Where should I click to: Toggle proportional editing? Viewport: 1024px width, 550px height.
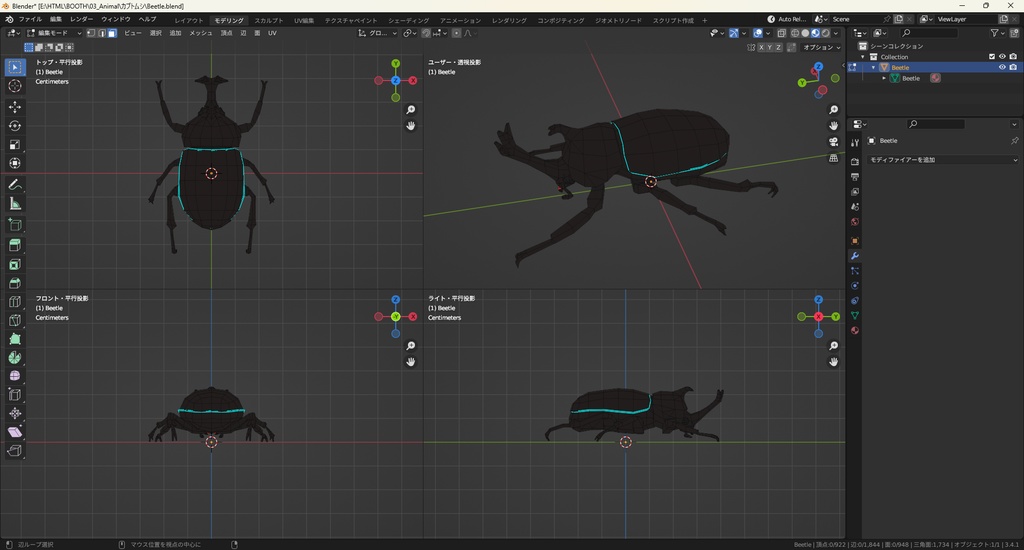tap(456, 33)
